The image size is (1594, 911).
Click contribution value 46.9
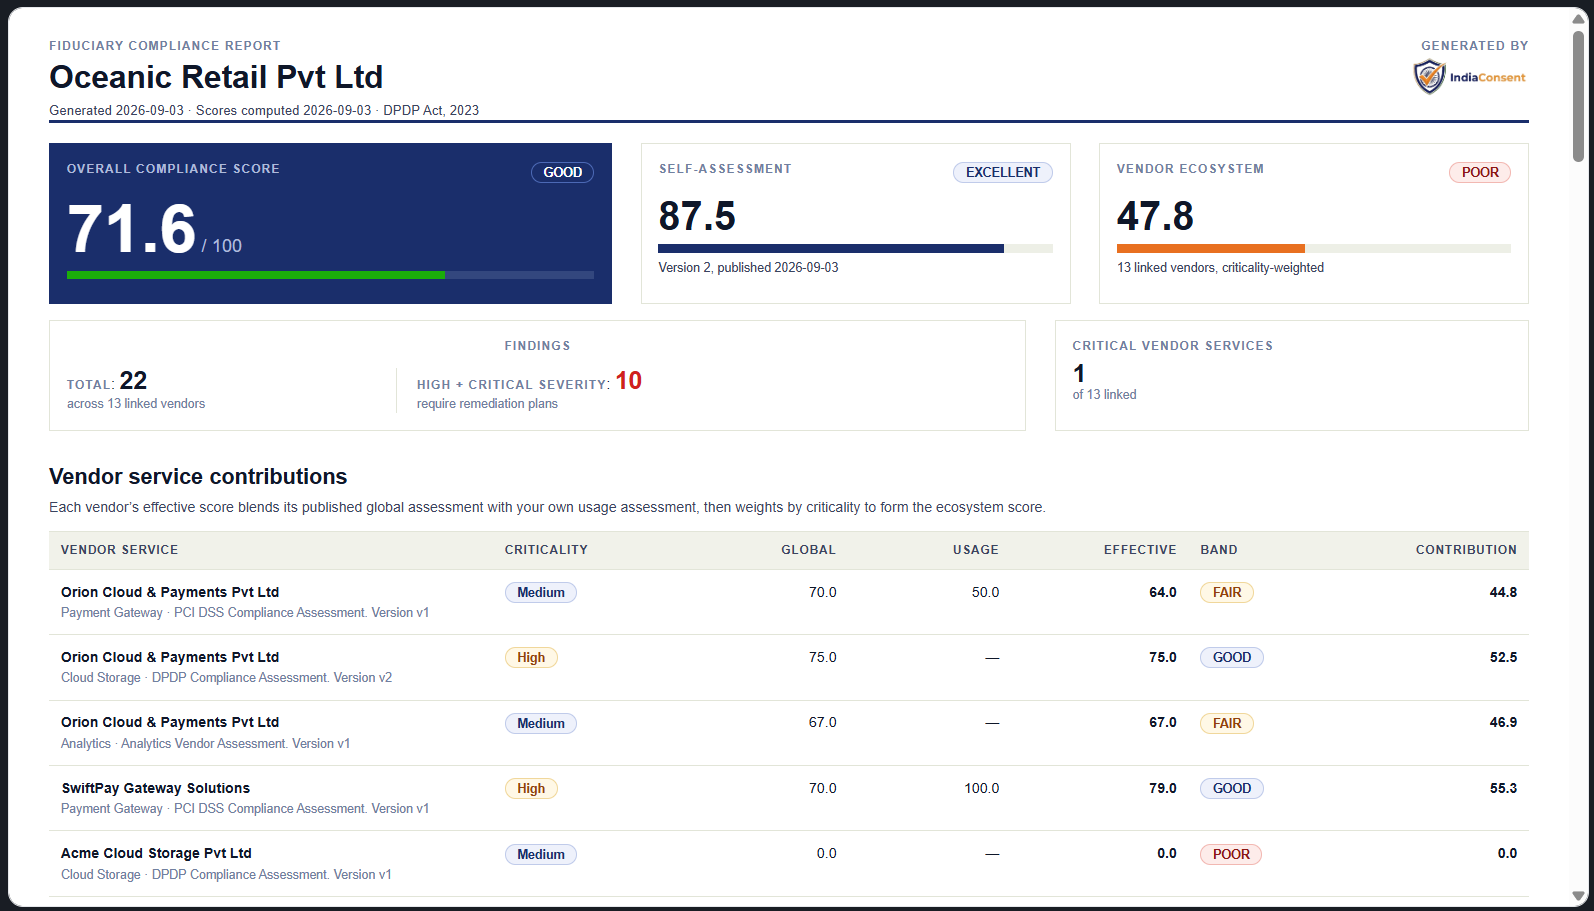pos(1503,723)
